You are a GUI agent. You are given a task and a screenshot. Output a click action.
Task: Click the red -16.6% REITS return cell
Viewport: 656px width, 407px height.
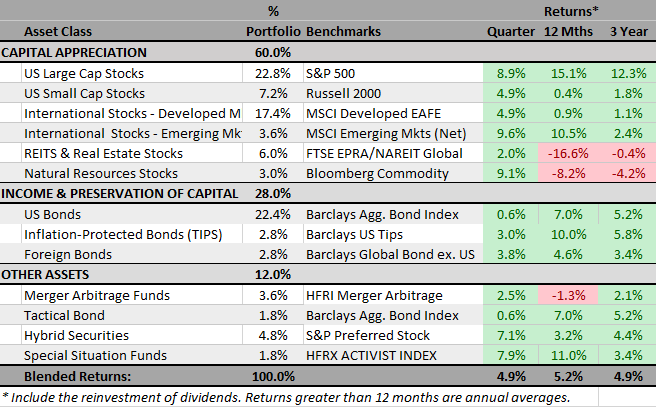pos(568,153)
